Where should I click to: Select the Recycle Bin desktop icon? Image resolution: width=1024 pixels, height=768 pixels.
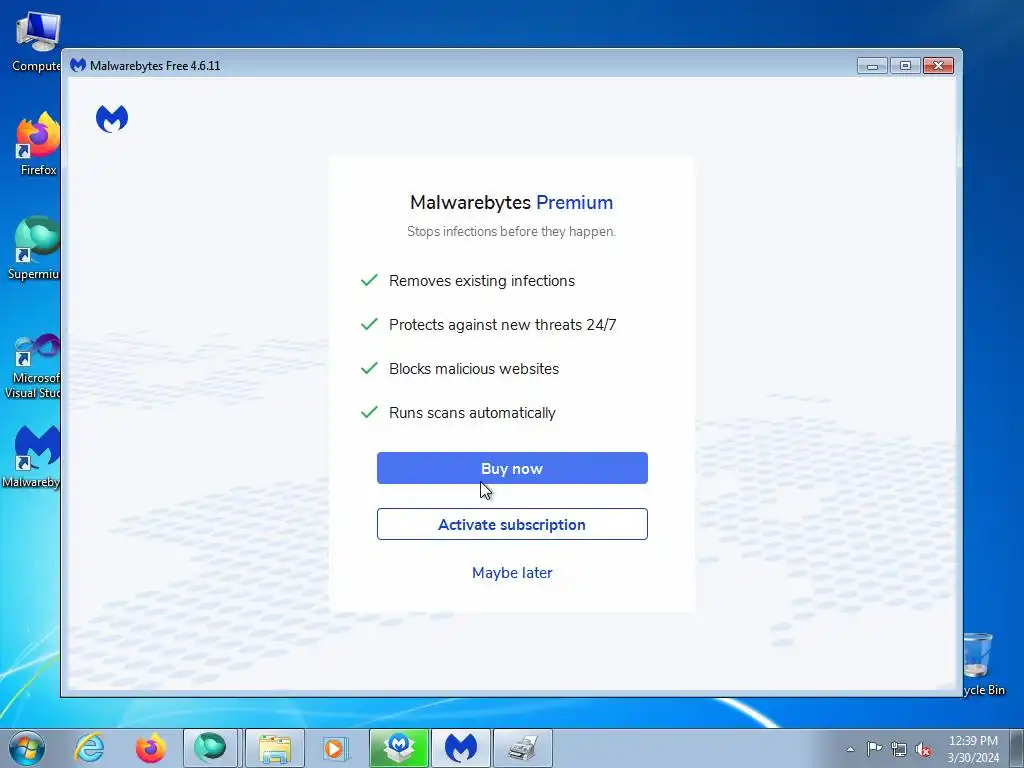(983, 665)
